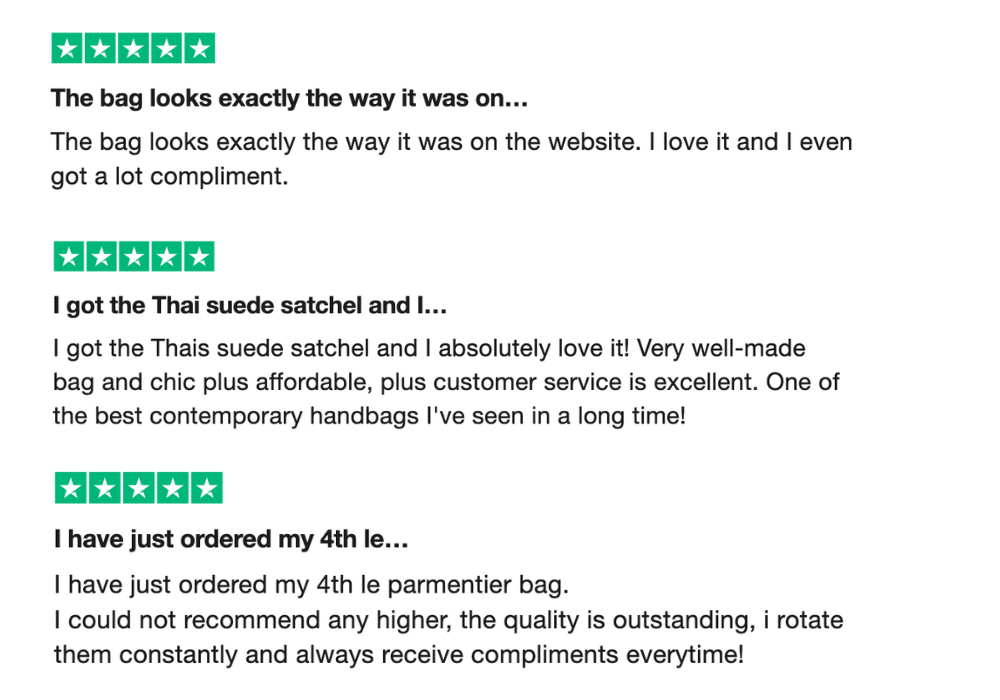Viewport: 1000px width, 700px height.
Task: Click the "Very well-made" review body line
Action: point(429,349)
